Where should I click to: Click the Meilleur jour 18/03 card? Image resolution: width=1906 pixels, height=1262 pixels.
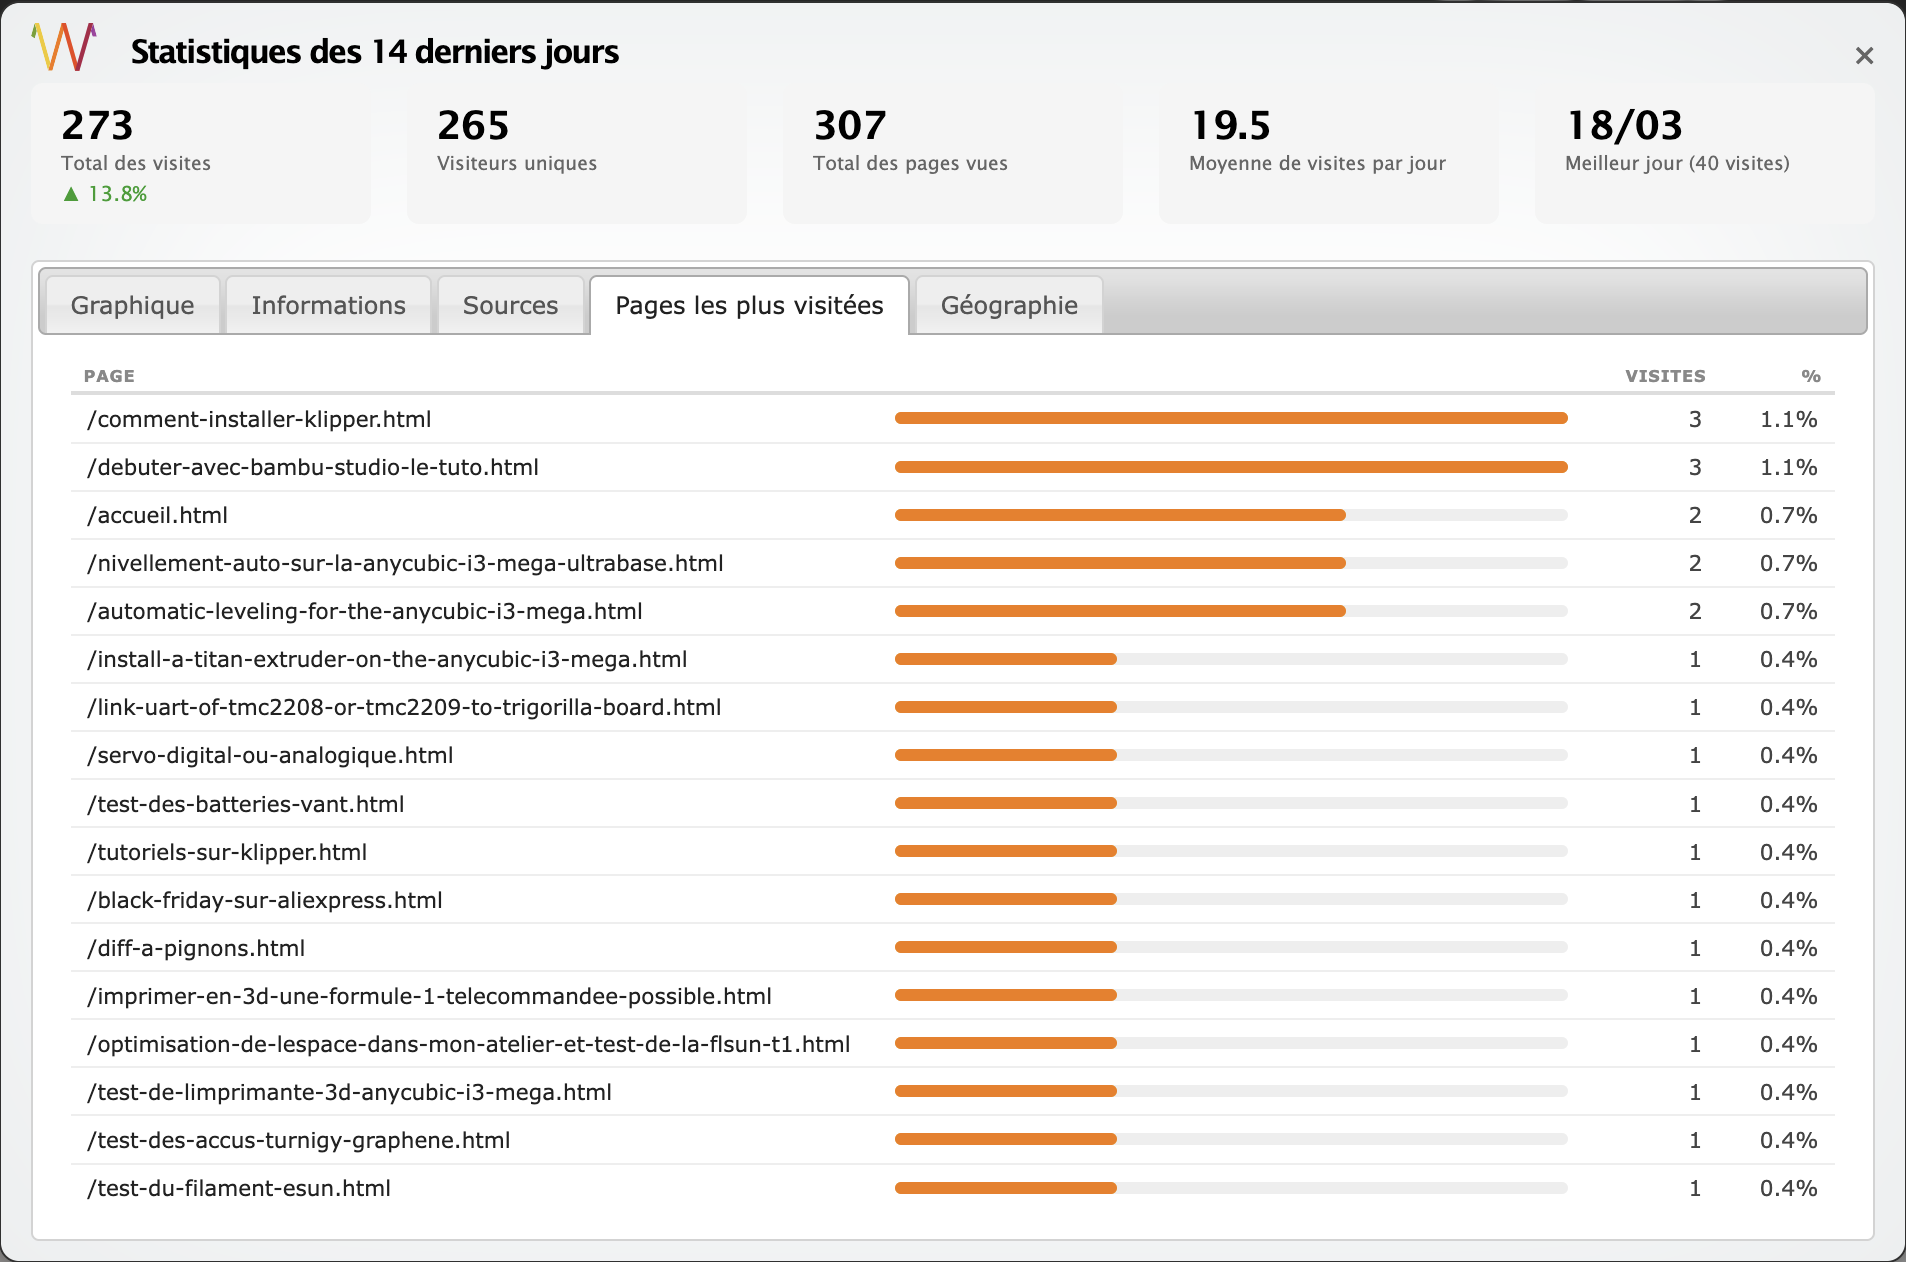coord(1703,153)
